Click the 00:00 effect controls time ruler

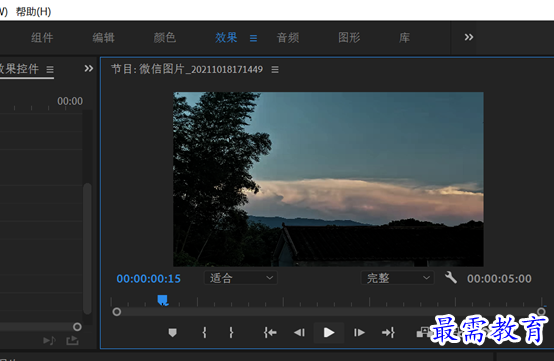[70, 101]
